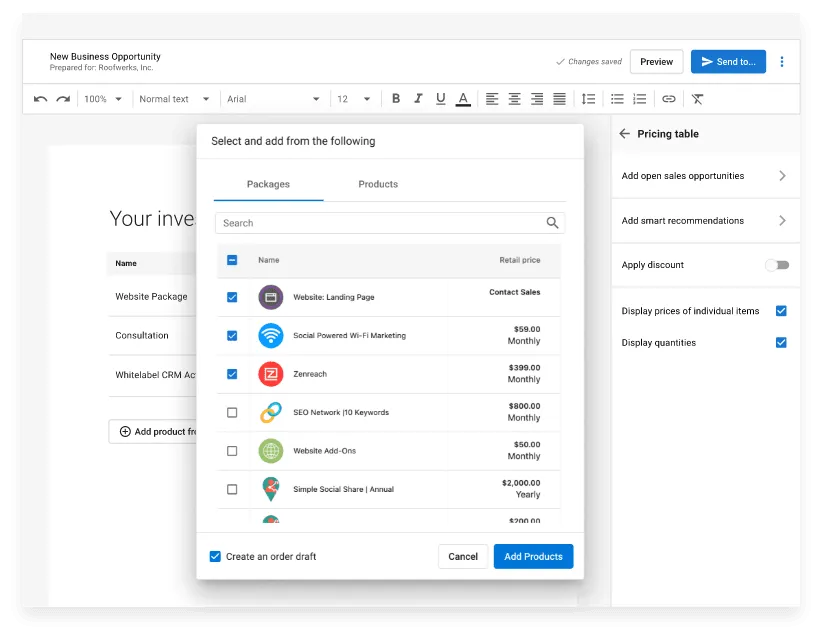Click the redo arrow icon

click(x=63, y=99)
